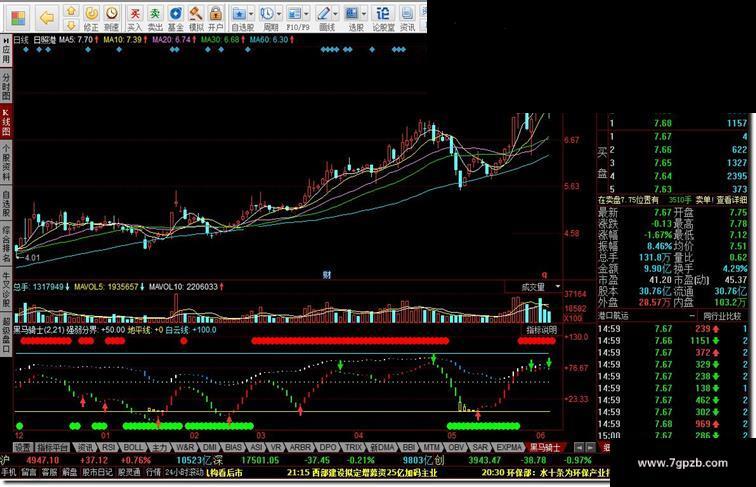Expand the 周期 dropdown arrow
756x487 pixels.
[279, 14]
